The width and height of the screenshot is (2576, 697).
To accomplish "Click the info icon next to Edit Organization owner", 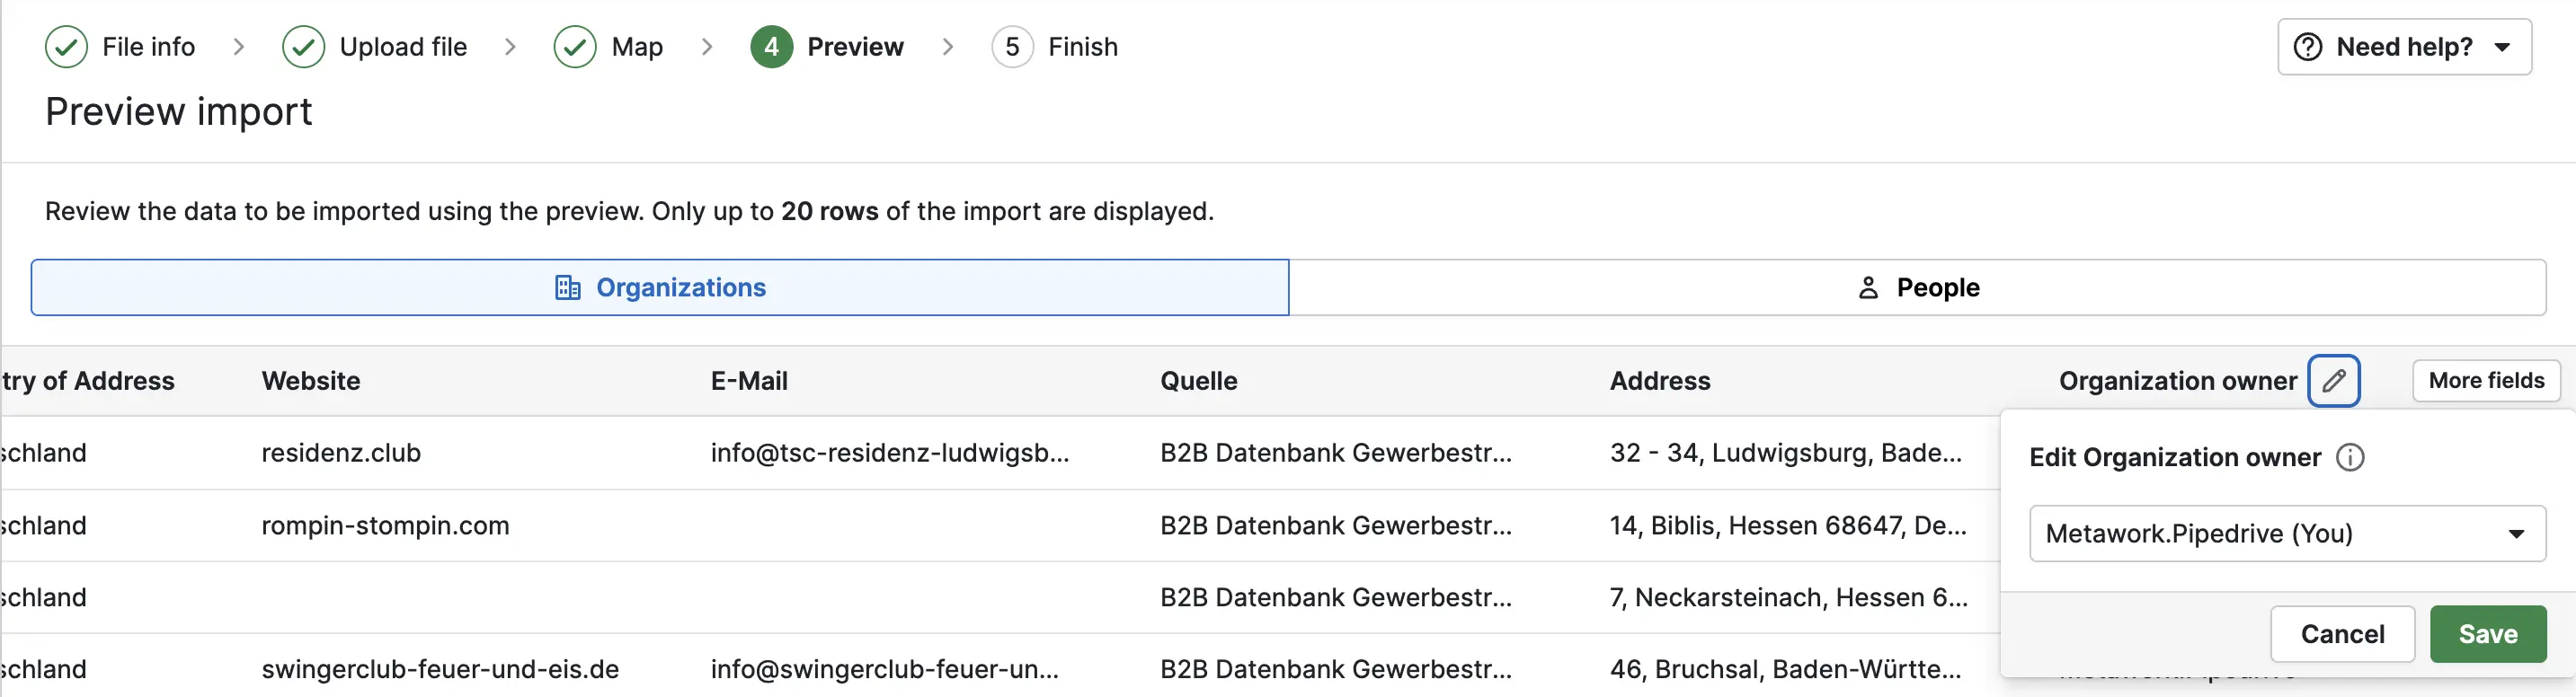I will point(2349,457).
